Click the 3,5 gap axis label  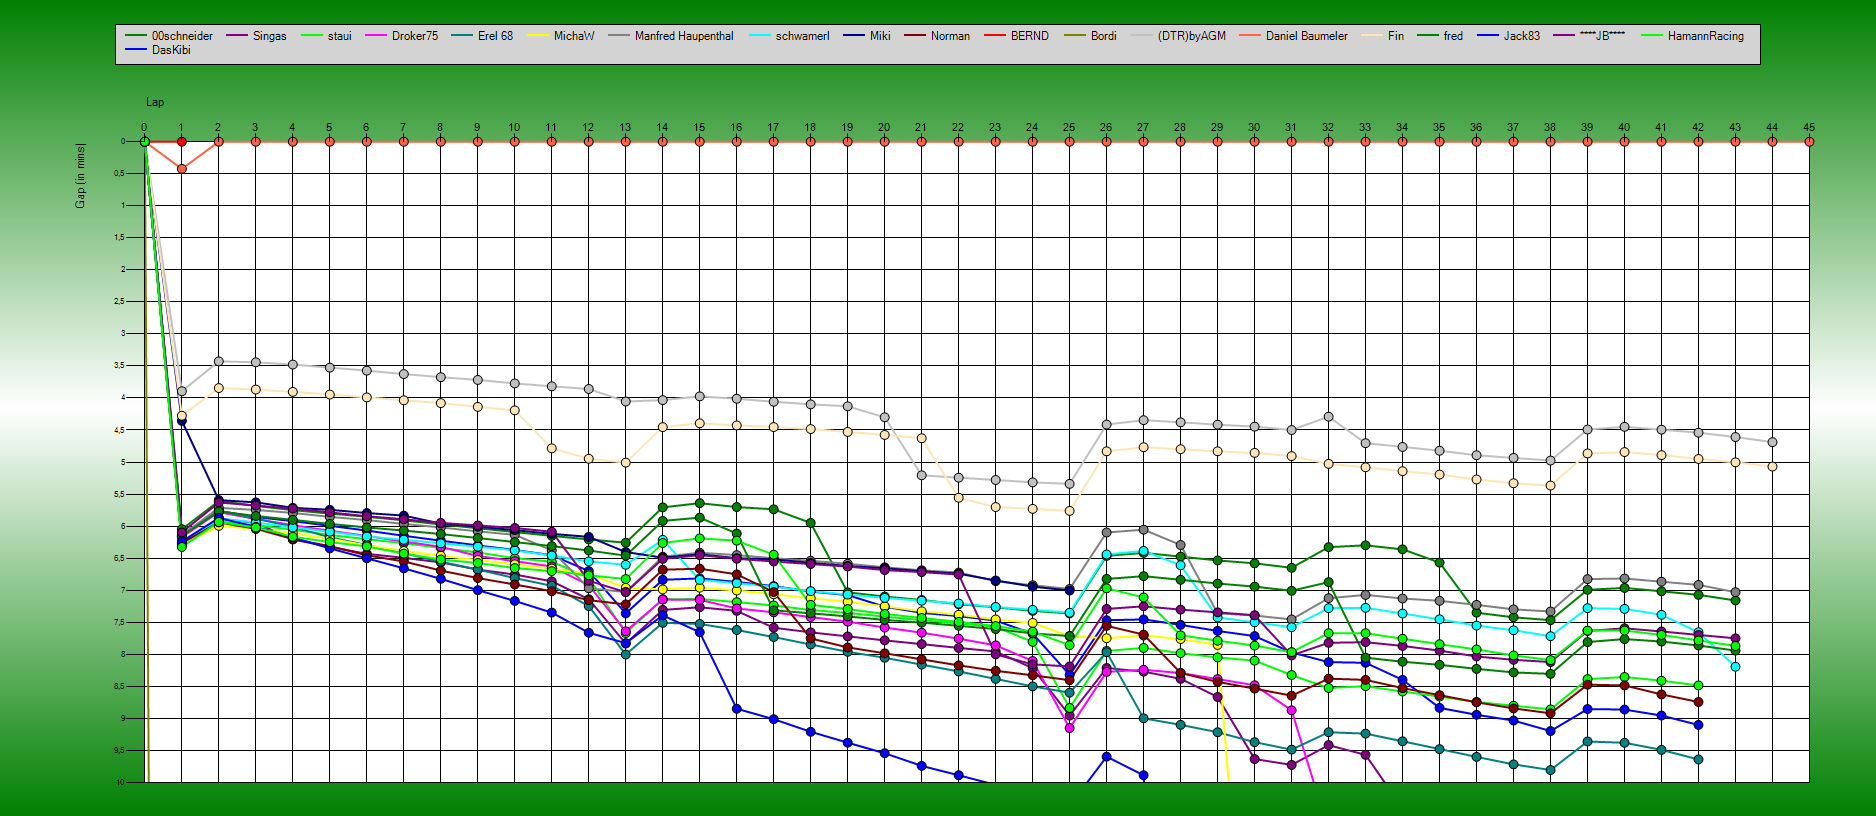pyautogui.click(x=119, y=366)
